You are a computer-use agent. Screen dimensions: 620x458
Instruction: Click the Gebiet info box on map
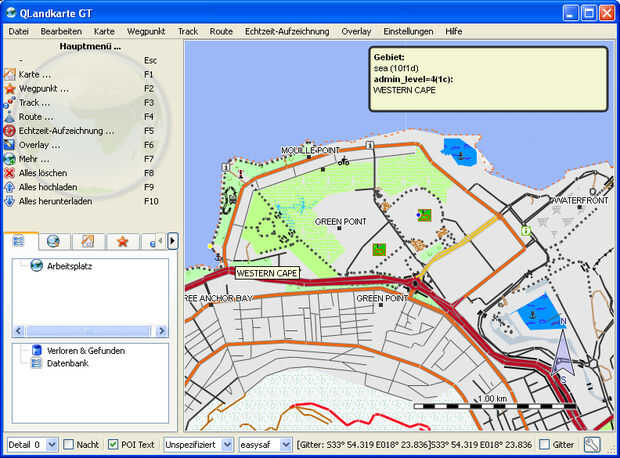pyautogui.click(x=488, y=79)
